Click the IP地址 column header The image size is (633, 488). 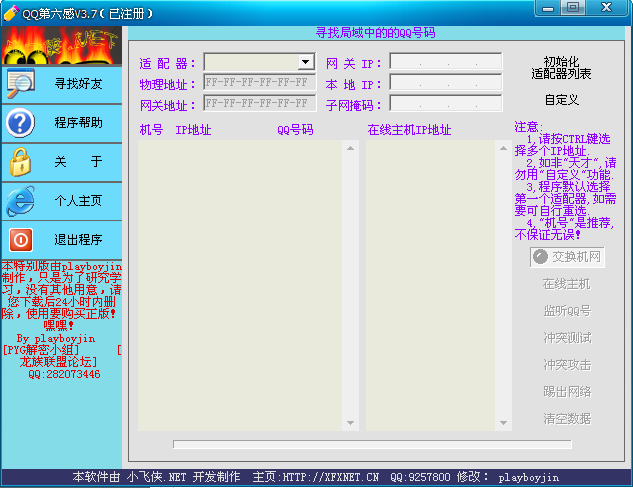(x=193, y=130)
